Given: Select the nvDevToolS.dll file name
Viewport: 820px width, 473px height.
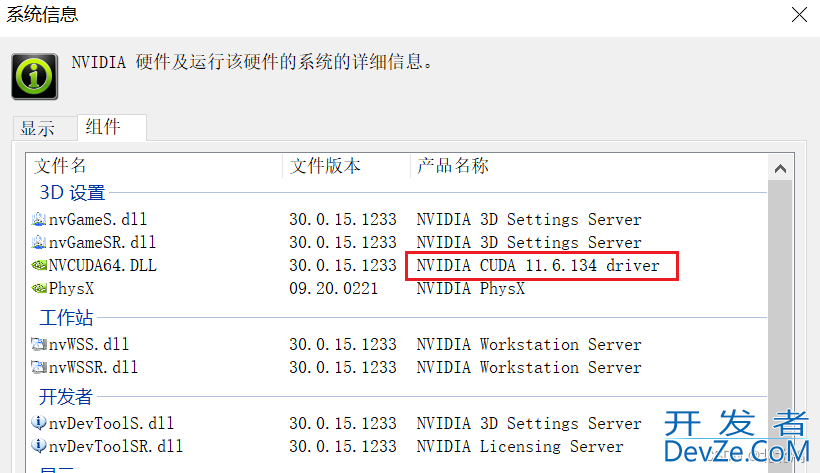Looking at the screenshot, I should coord(111,423).
